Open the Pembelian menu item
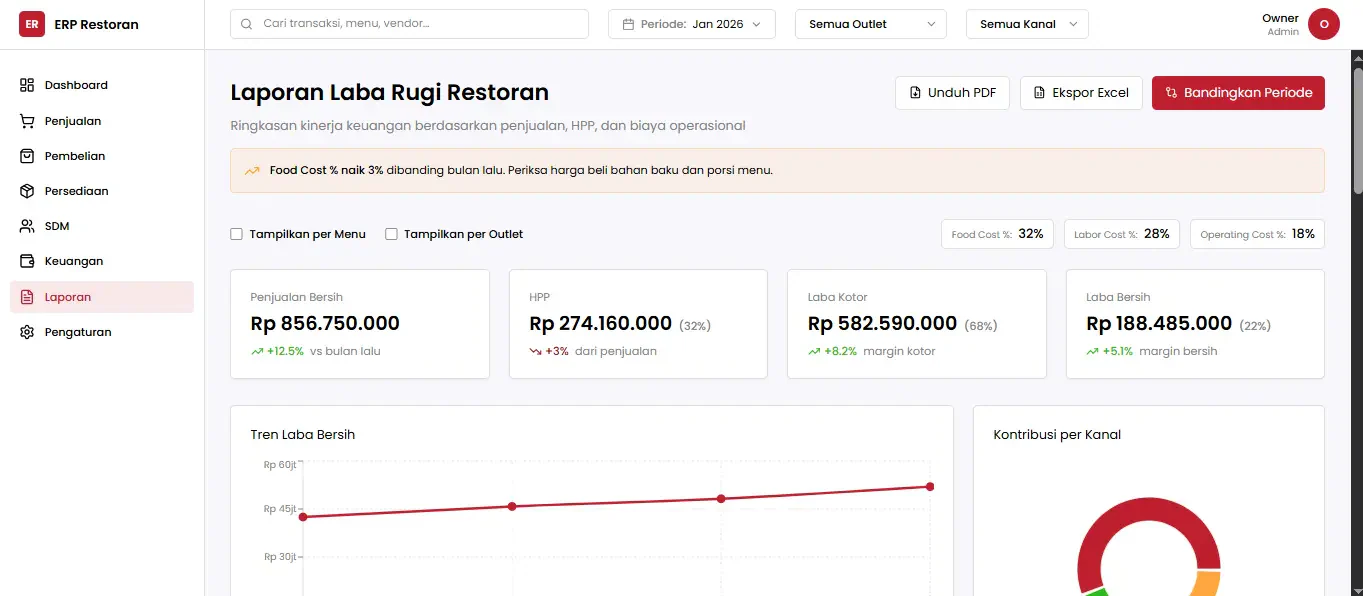1363x596 pixels. pyautogui.click(x=102, y=156)
